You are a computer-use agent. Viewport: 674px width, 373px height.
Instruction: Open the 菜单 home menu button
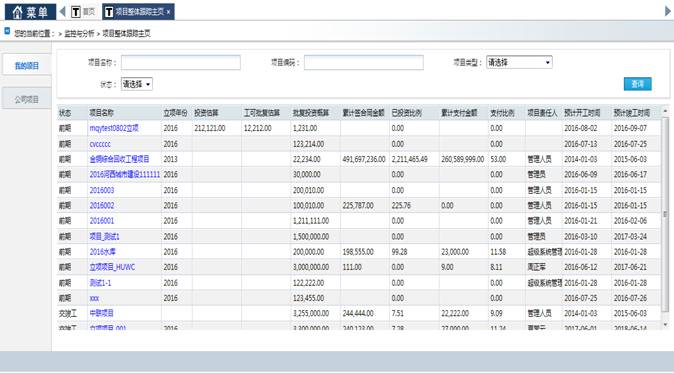[x=30, y=12]
